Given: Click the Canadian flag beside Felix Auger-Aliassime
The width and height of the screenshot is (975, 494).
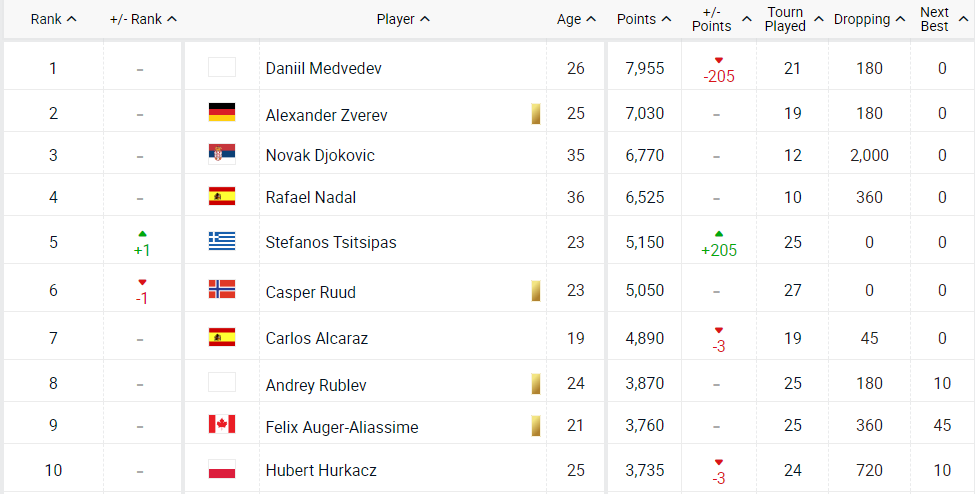Looking at the screenshot, I should pos(221,424).
